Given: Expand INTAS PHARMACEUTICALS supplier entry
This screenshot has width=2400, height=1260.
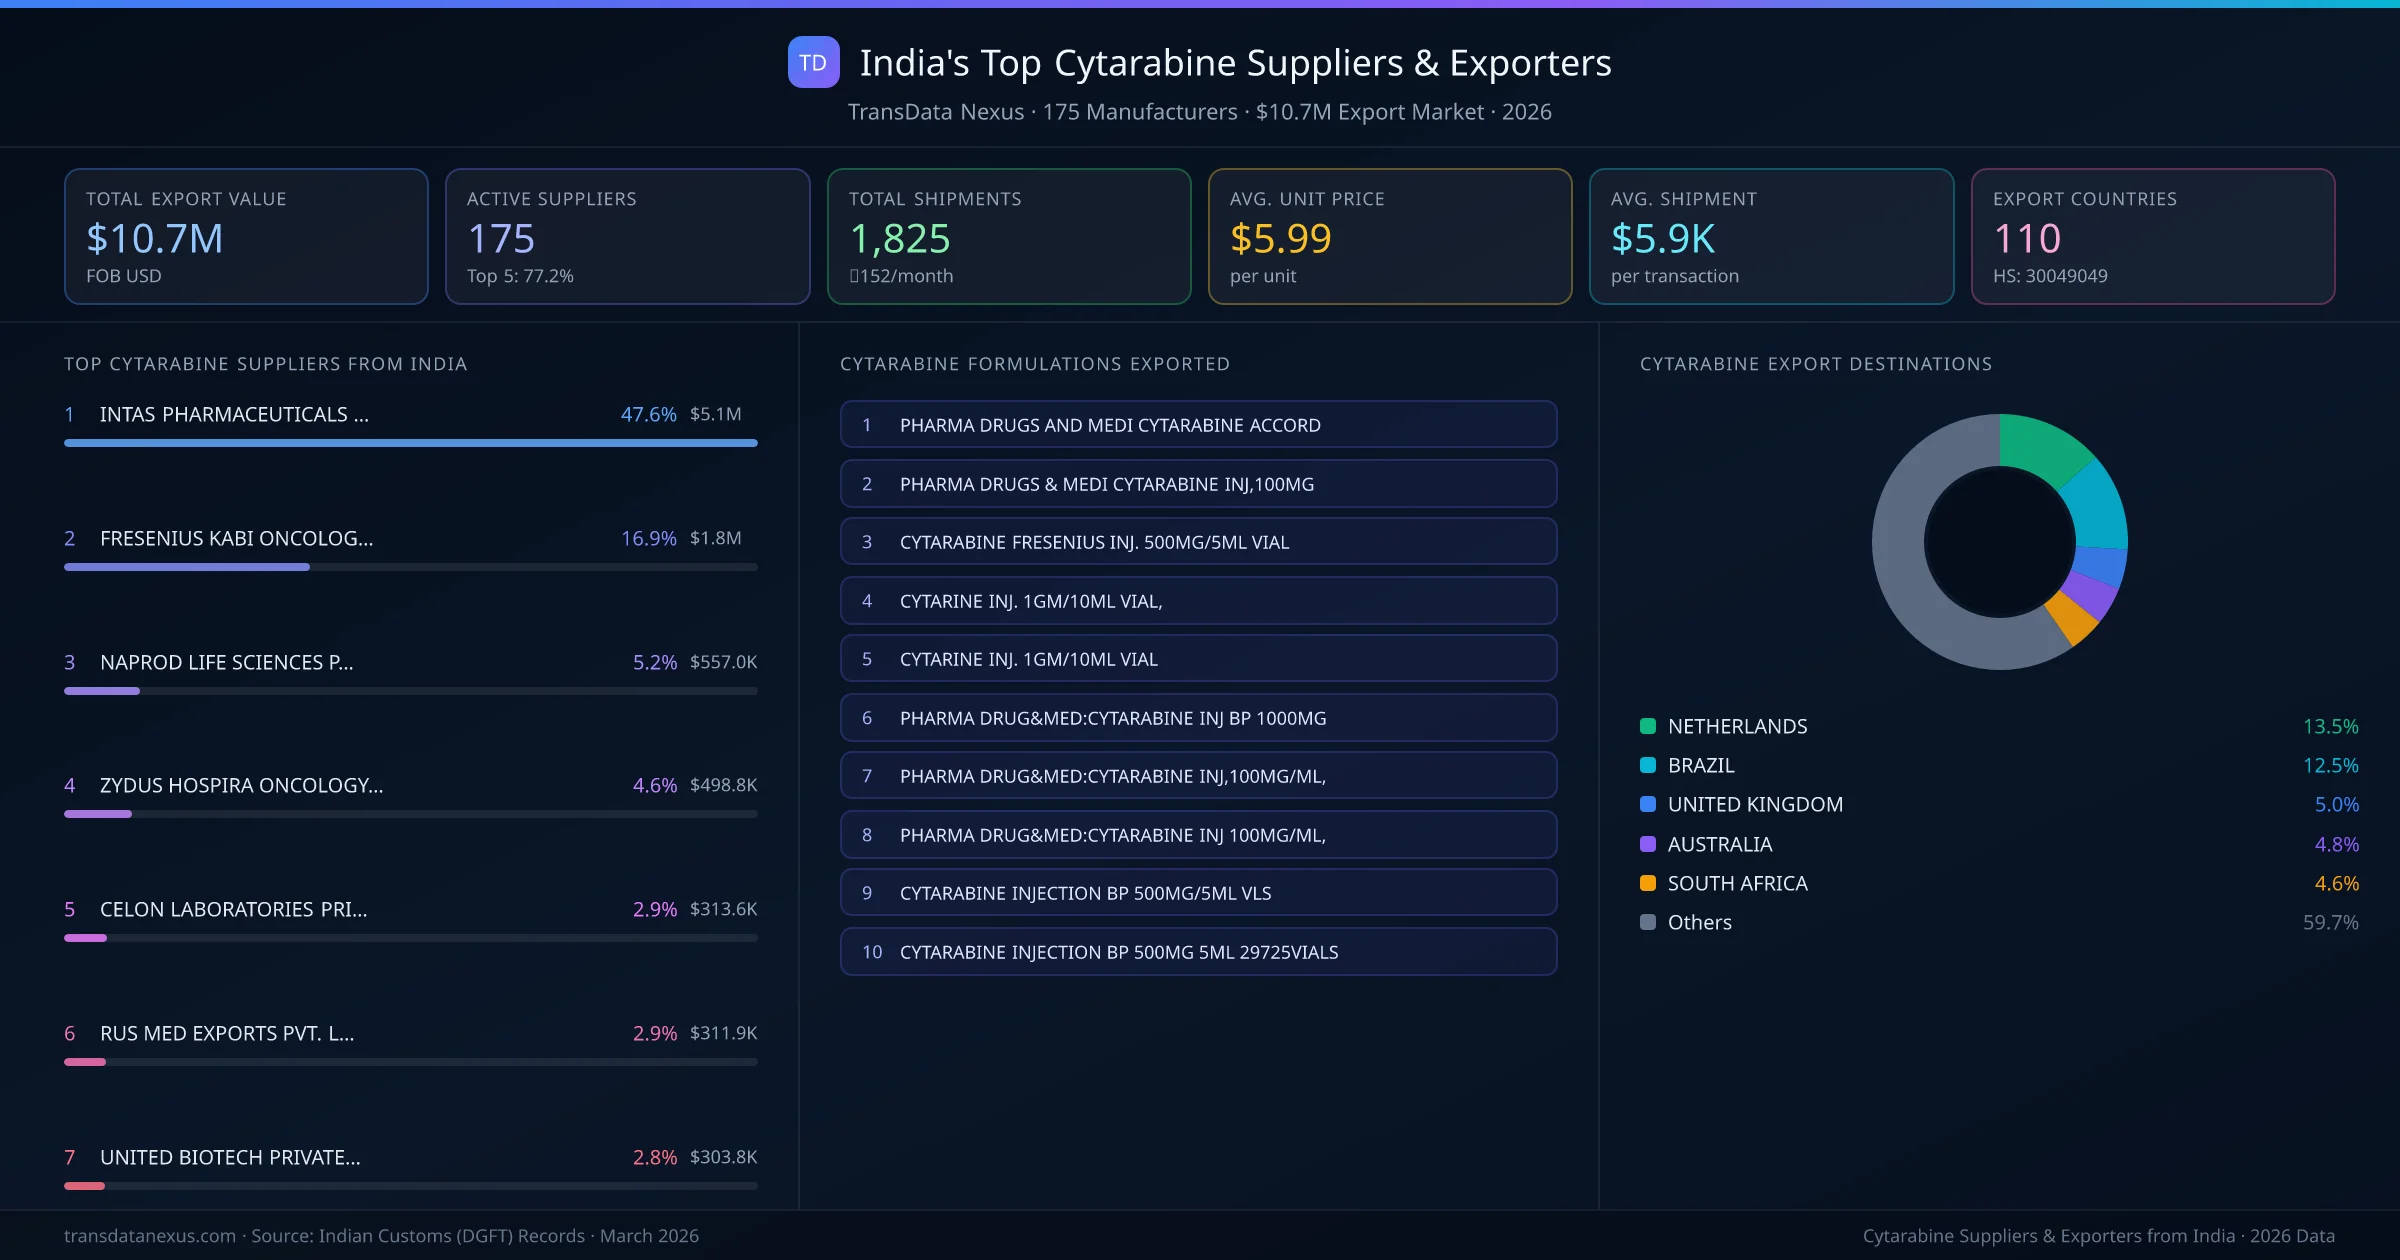Looking at the screenshot, I should coord(233,414).
